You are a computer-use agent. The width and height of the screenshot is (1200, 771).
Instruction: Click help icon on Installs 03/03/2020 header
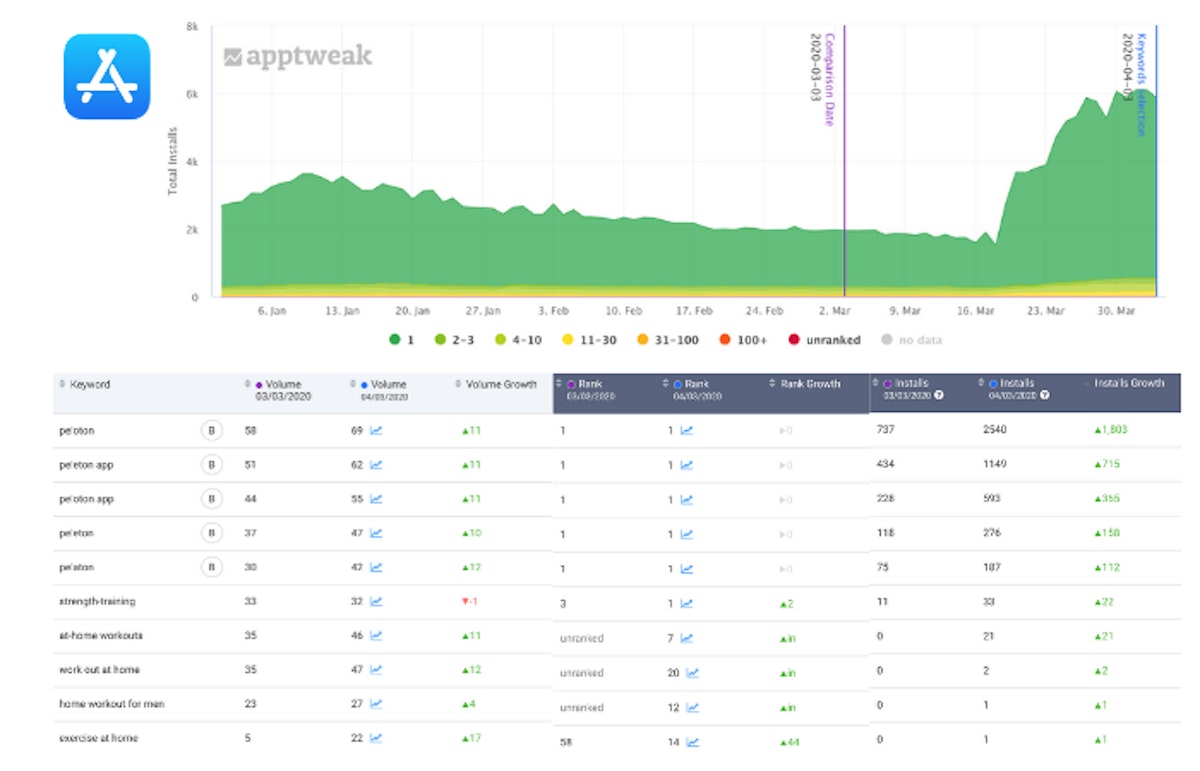click(937, 395)
